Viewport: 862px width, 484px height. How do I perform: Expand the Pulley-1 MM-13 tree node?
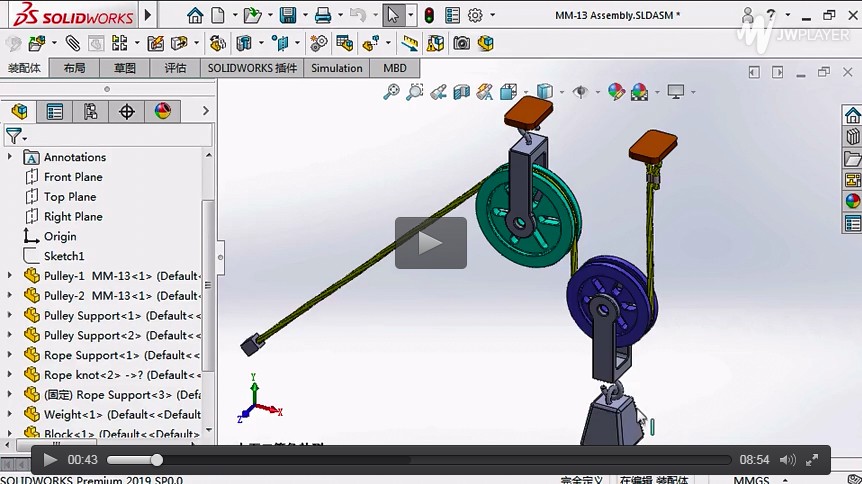[x=10, y=275]
